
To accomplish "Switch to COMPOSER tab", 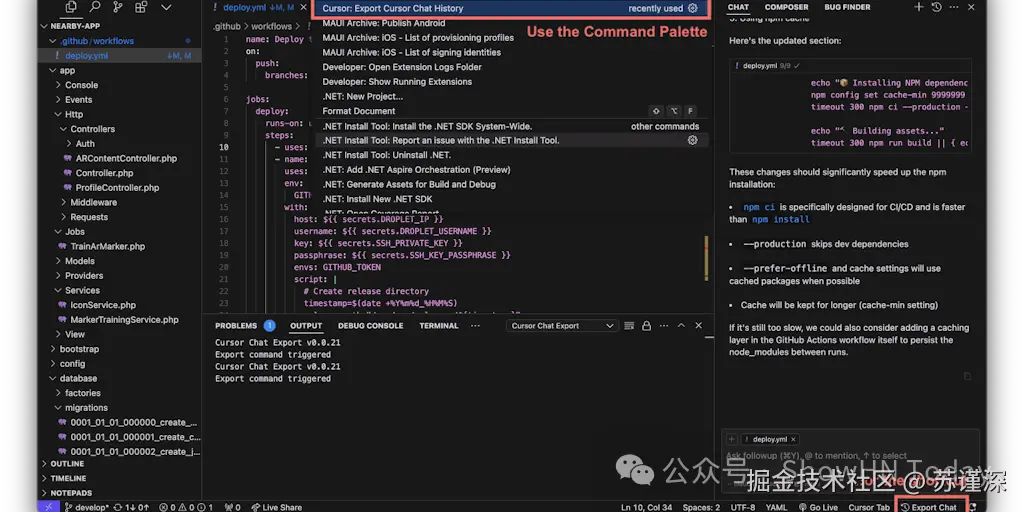I will (786, 7).
